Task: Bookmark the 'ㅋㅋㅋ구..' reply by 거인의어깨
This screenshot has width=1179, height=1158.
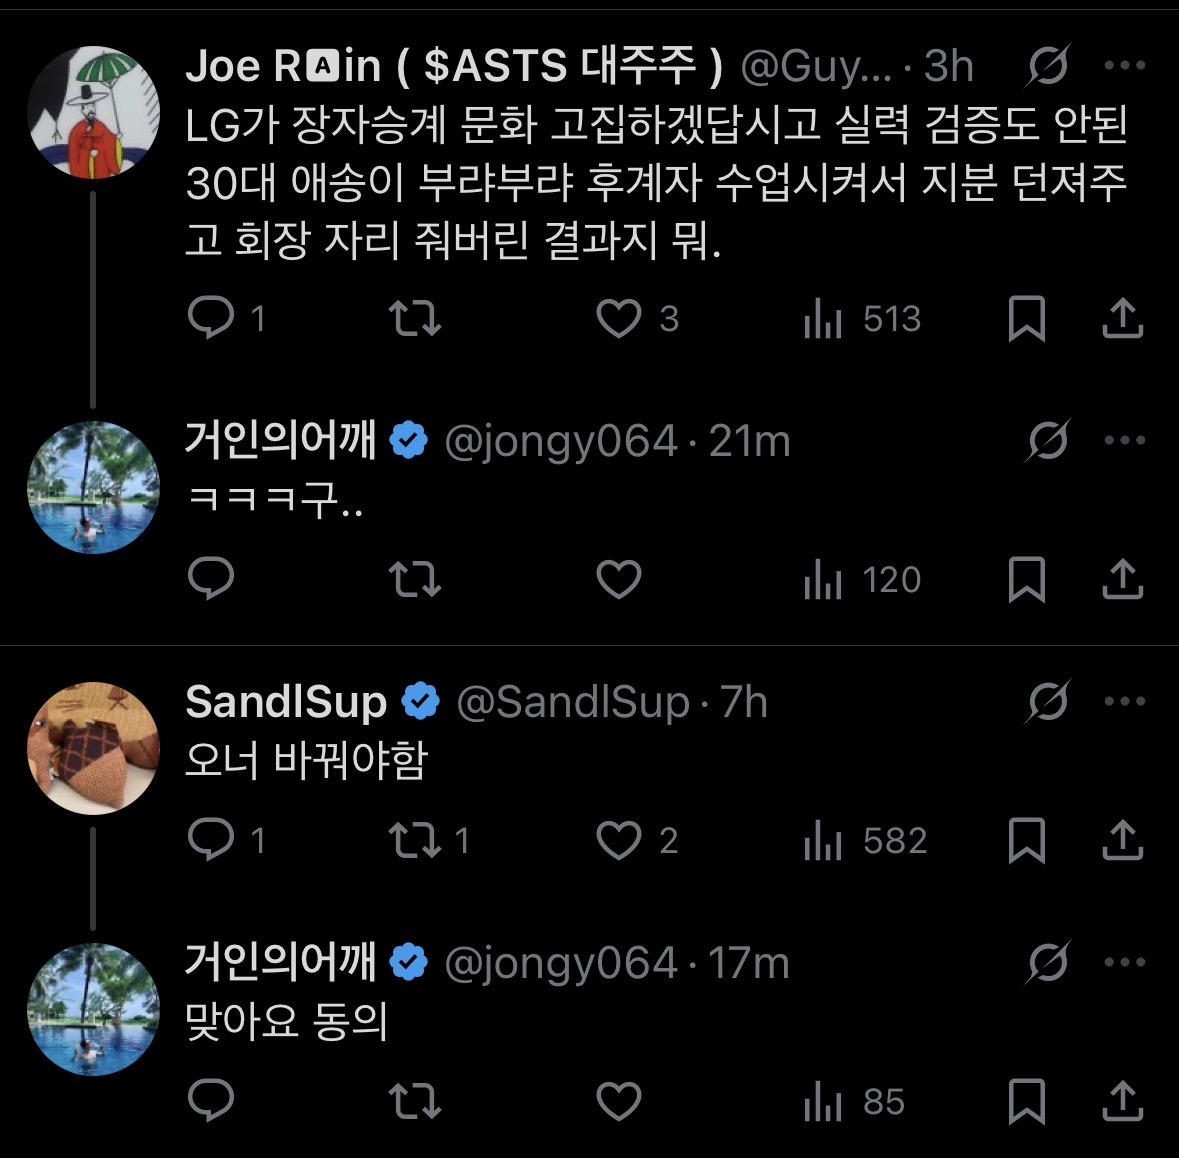Action: [x=1028, y=580]
